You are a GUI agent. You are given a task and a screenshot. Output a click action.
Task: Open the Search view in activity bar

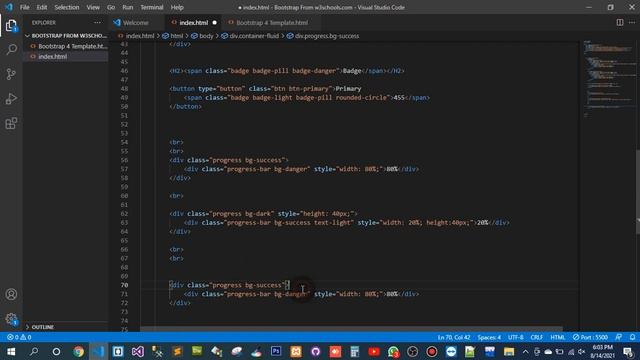11,50
